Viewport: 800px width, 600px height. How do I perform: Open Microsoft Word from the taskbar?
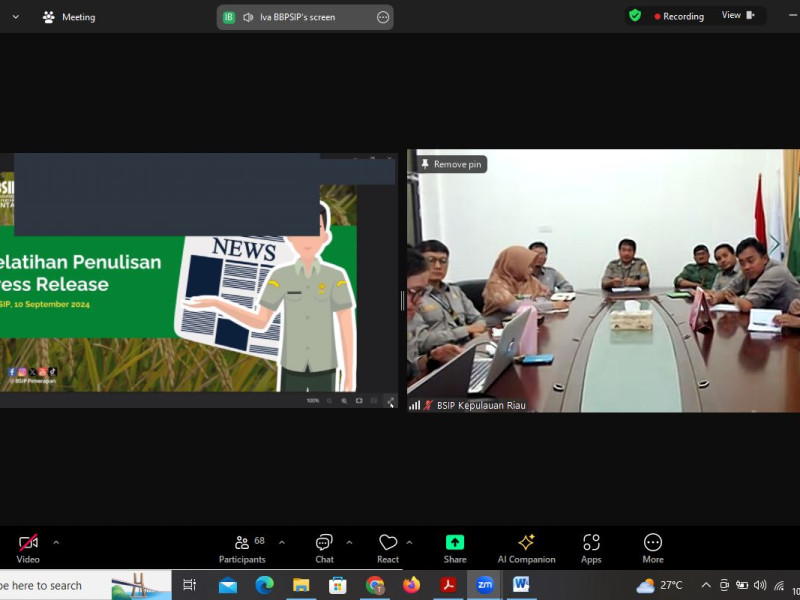tap(521, 585)
